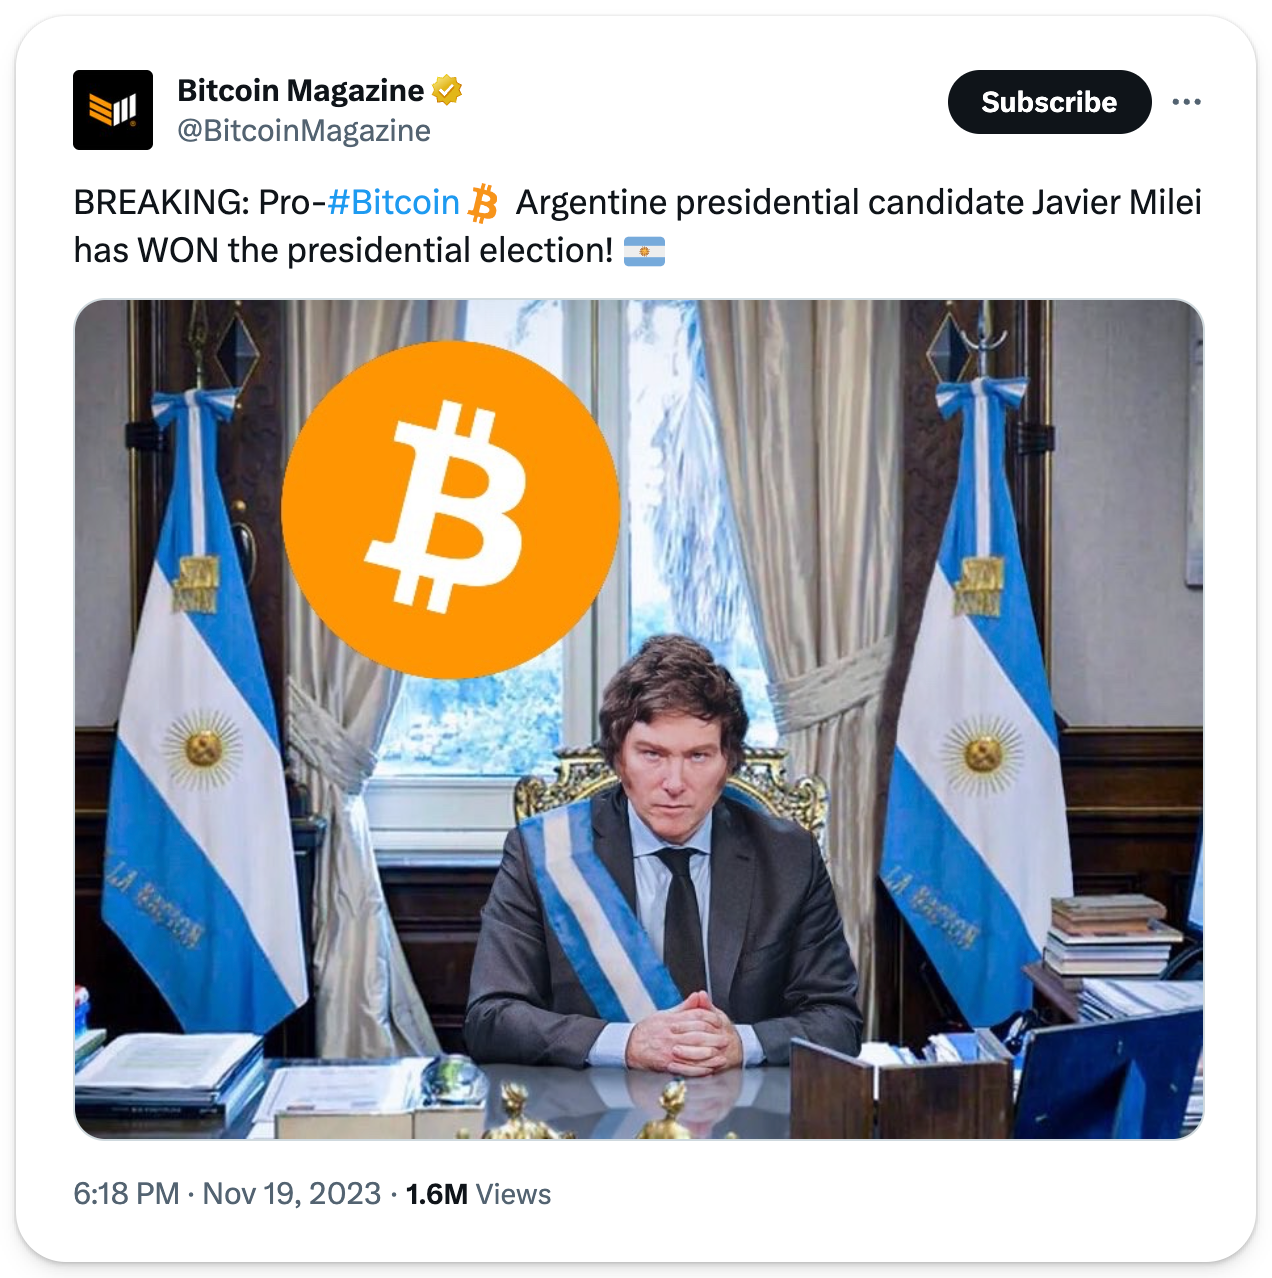Click the word BREAKING in the tweet
The height and width of the screenshot is (1278, 1272).
[160, 203]
